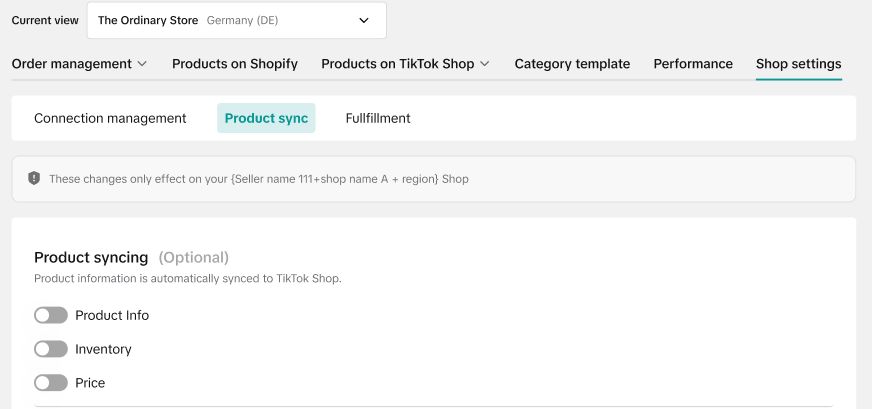Expand Products on TikTok Shop menu
872x409 pixels.
coord(406,64)
